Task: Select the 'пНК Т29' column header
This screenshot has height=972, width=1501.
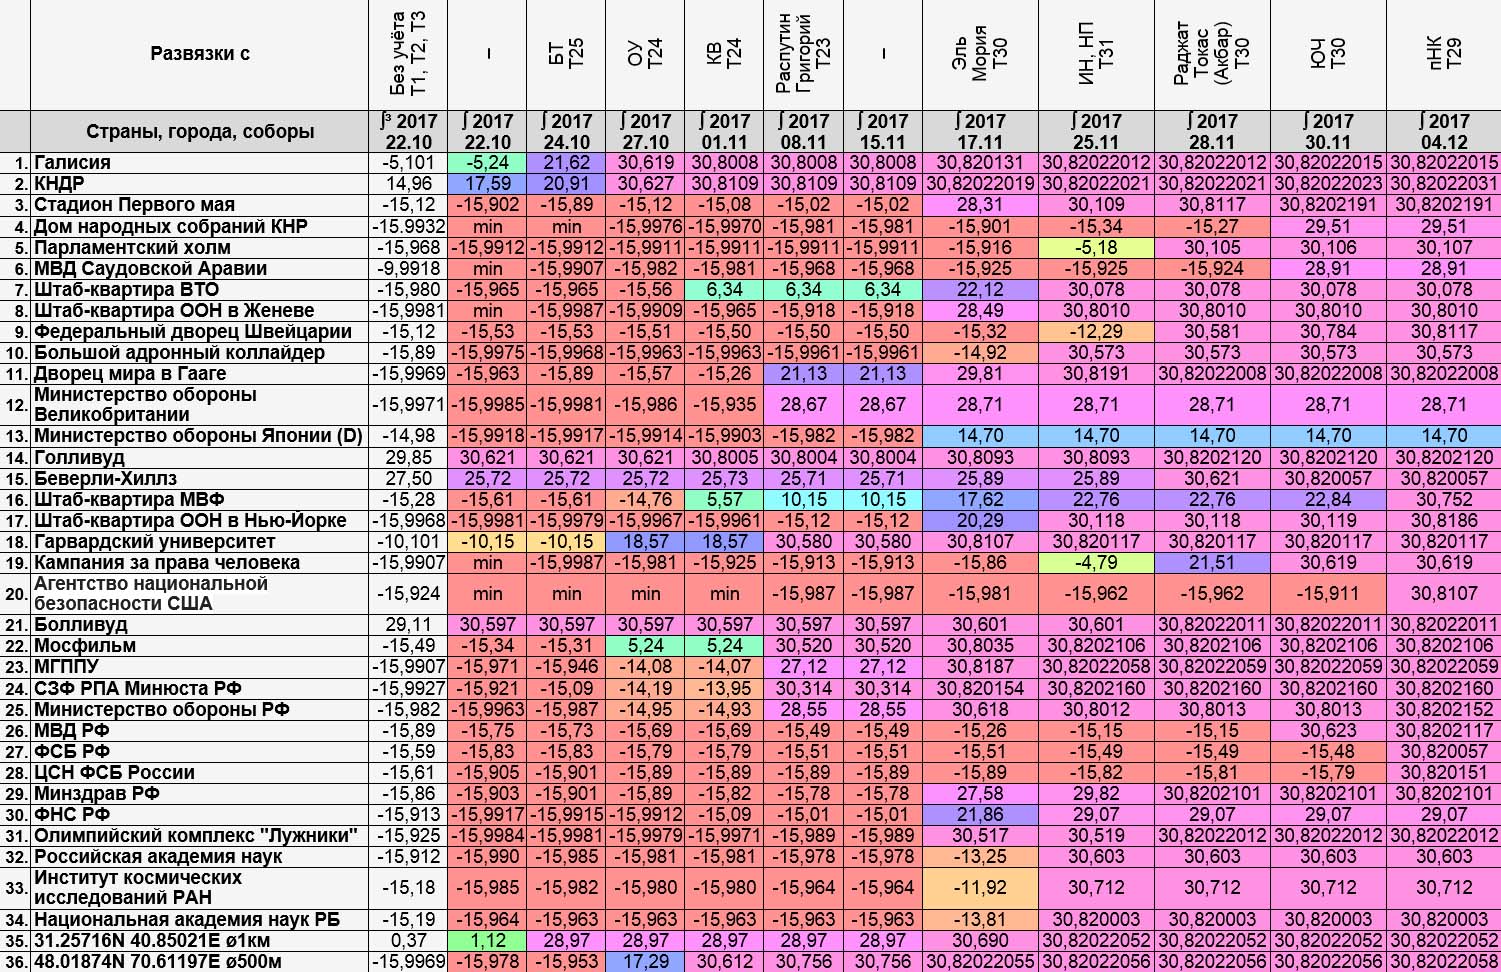Action: (1444, 54)
